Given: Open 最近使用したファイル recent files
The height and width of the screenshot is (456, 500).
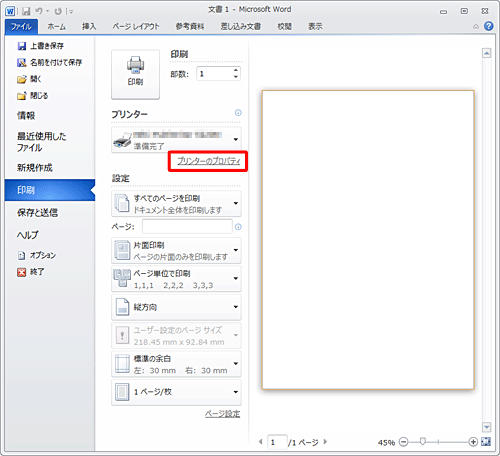Looking at the screenshot, I should pyautogui.click(x=42, y=142).
